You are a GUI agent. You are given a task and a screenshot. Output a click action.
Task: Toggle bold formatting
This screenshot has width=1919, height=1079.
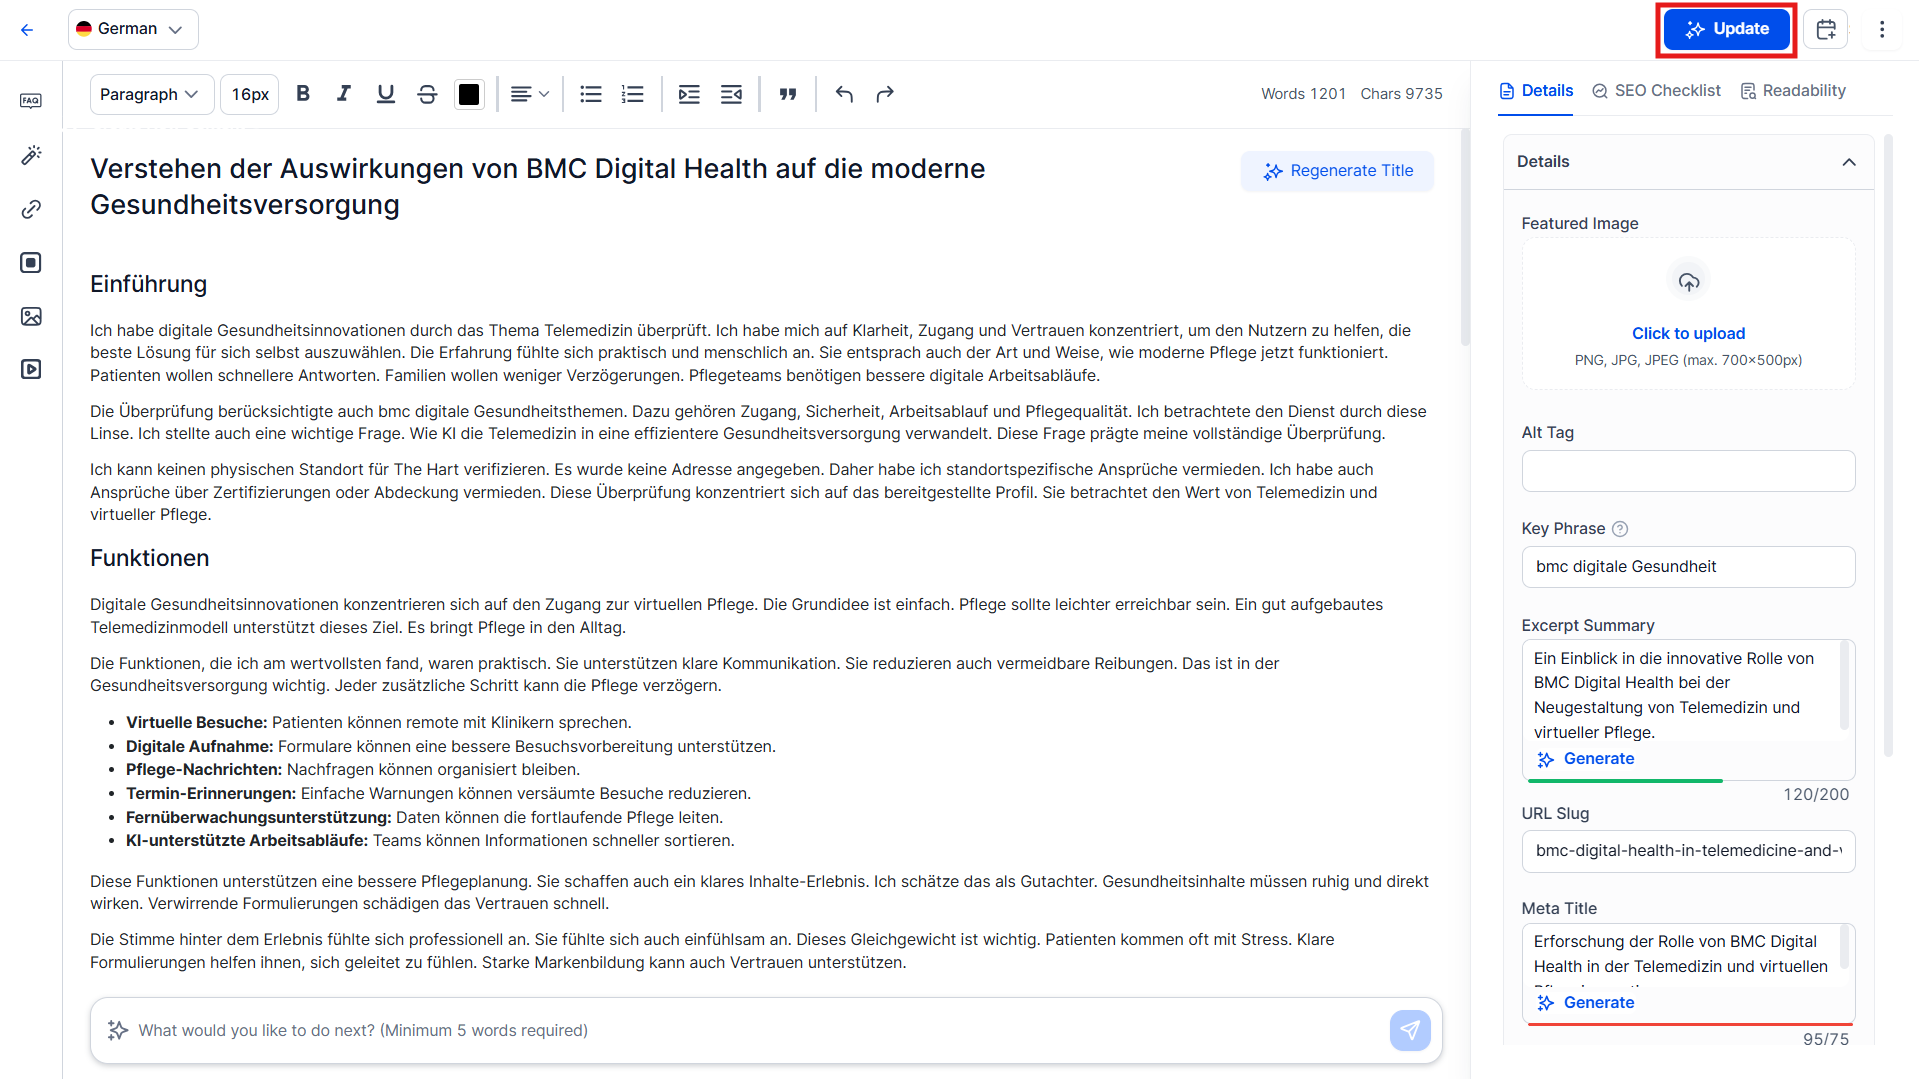(x=303, y=94)
